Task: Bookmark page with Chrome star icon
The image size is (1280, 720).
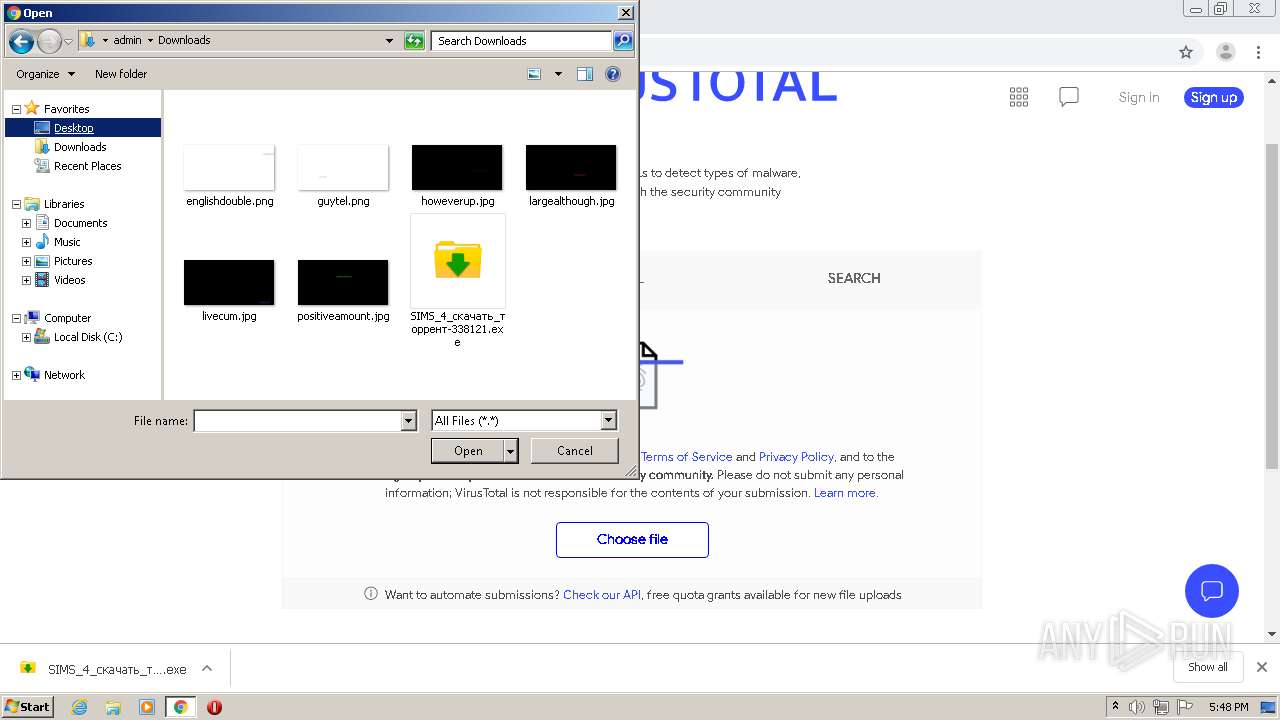Action: [x=1186, y=52]
